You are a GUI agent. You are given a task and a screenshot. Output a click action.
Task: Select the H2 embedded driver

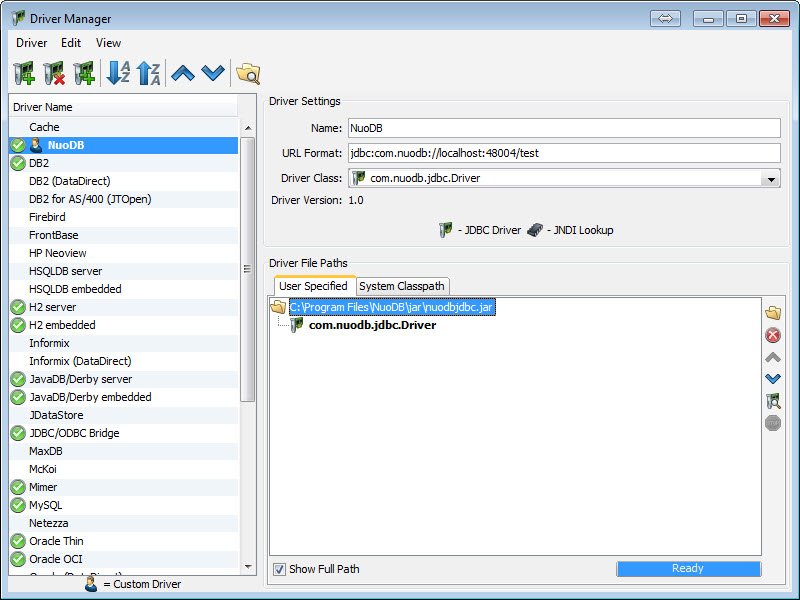tap(124, 325)
